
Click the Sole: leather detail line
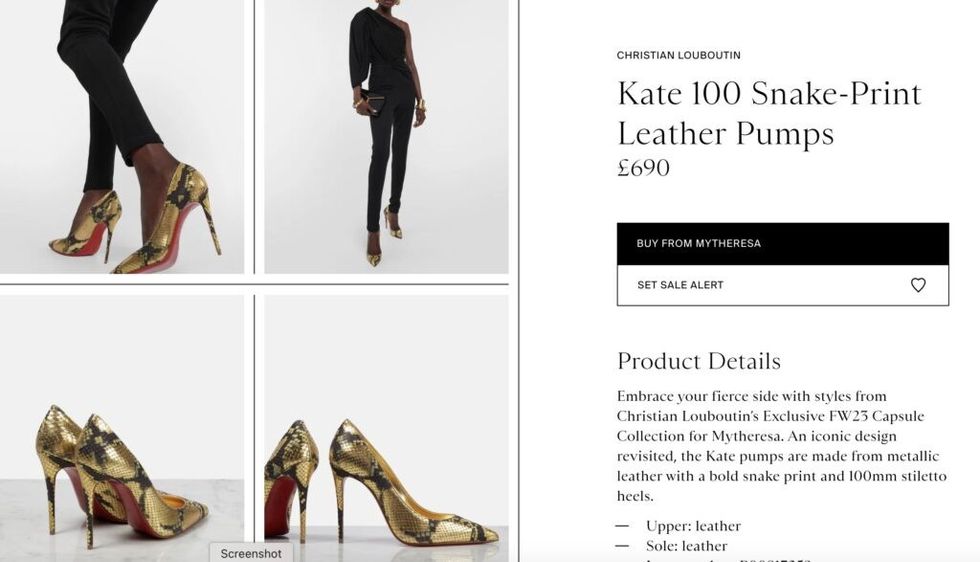(x=684, y=546)
